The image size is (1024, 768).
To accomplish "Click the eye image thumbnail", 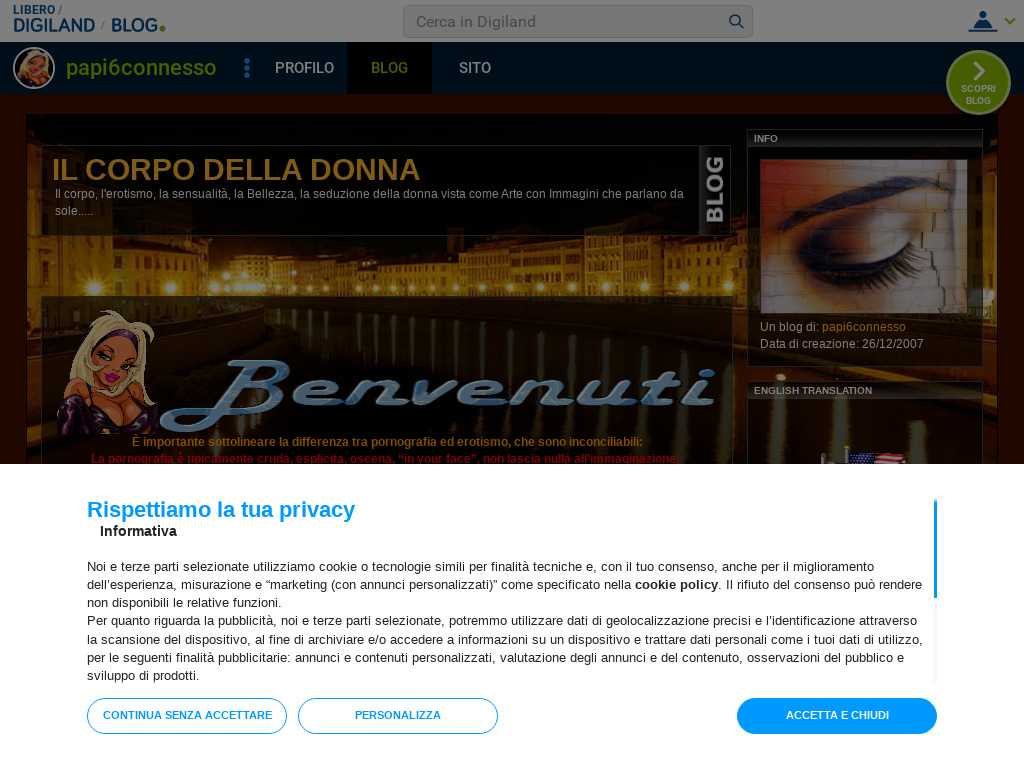I will click(863, 236).
